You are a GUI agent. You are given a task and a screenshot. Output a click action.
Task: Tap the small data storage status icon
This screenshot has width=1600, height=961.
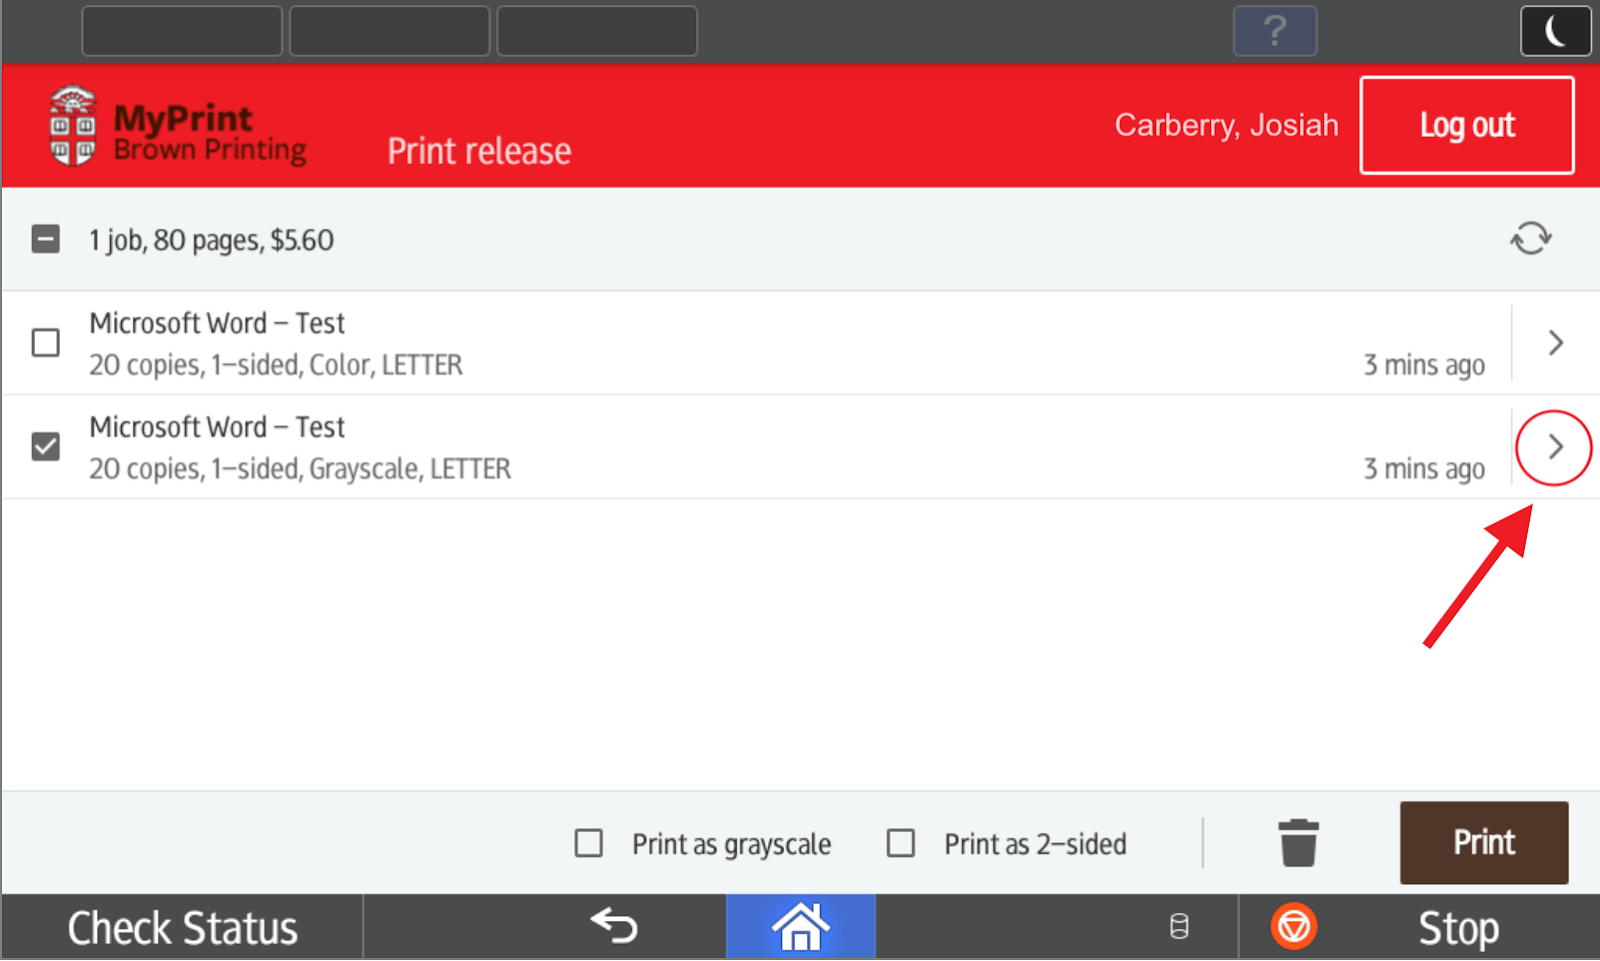(1179, 927)
